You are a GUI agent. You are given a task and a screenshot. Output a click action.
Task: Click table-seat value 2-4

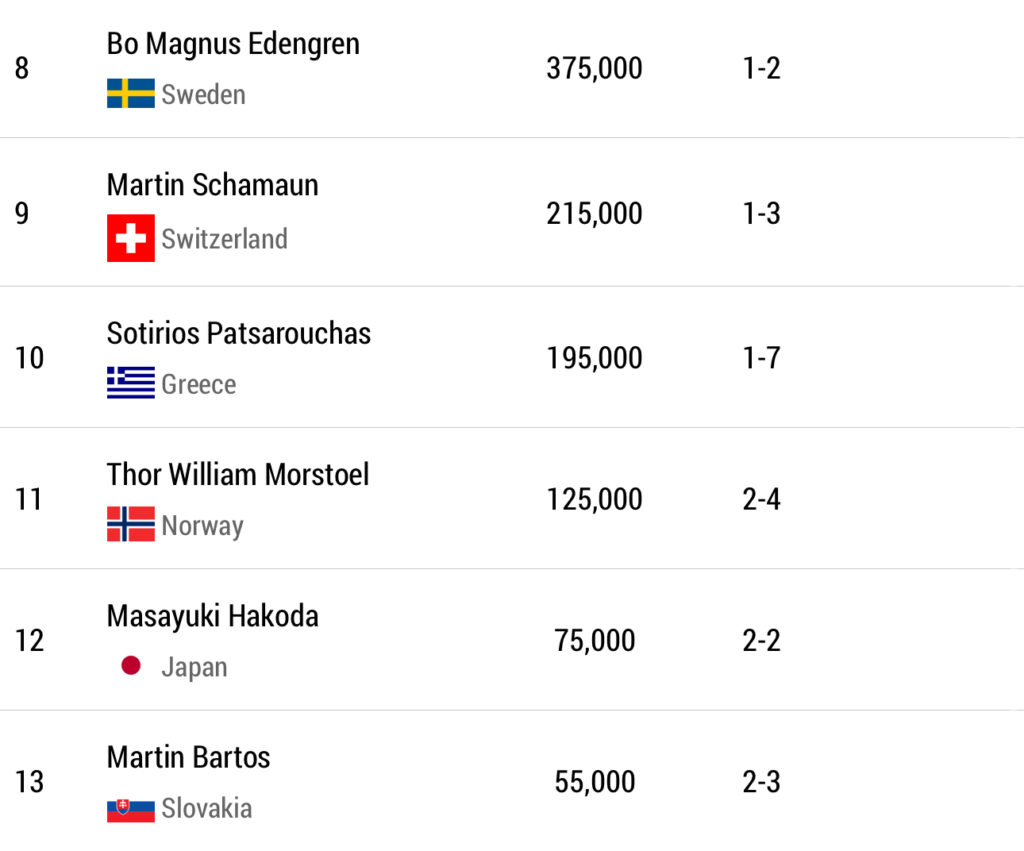(761, 499)
